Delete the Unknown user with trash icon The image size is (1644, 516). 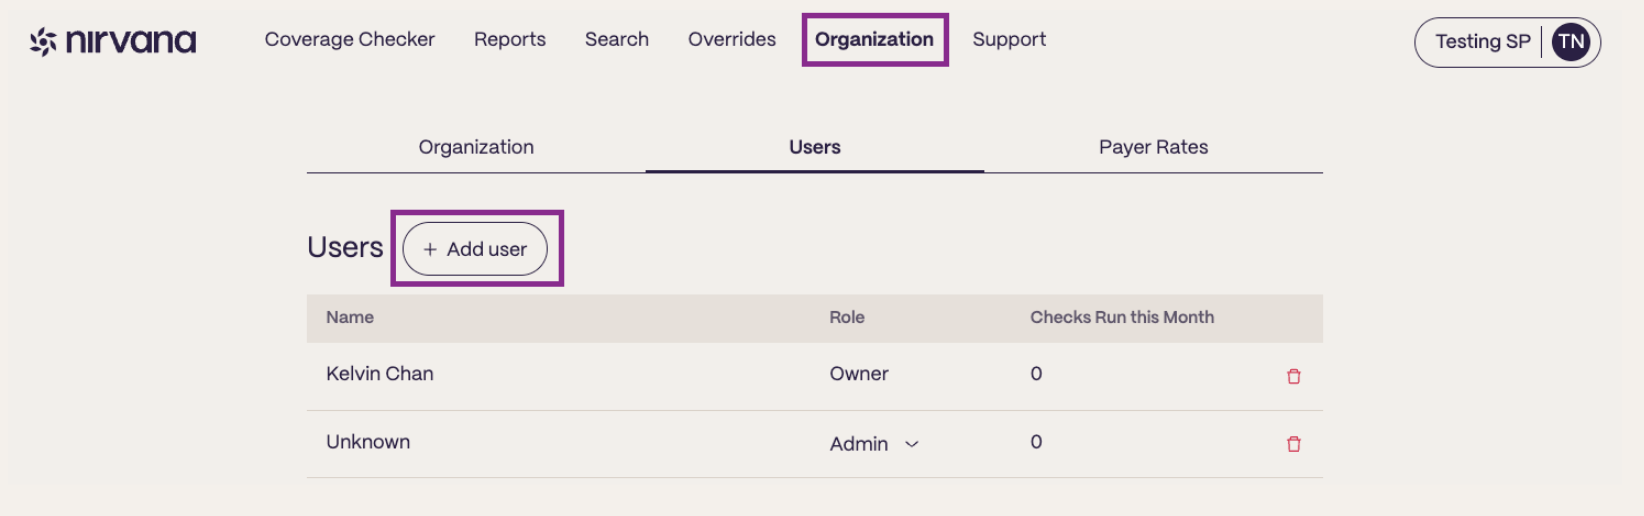coord(1293,444)
